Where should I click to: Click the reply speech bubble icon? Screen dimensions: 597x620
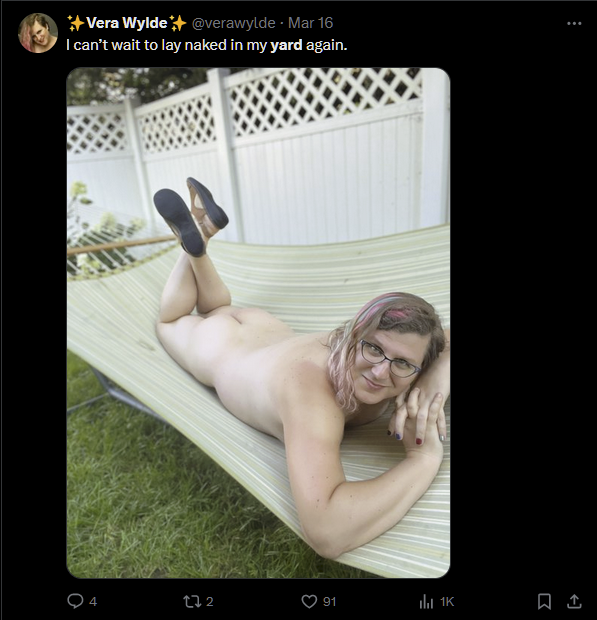[x=75, y=601]
